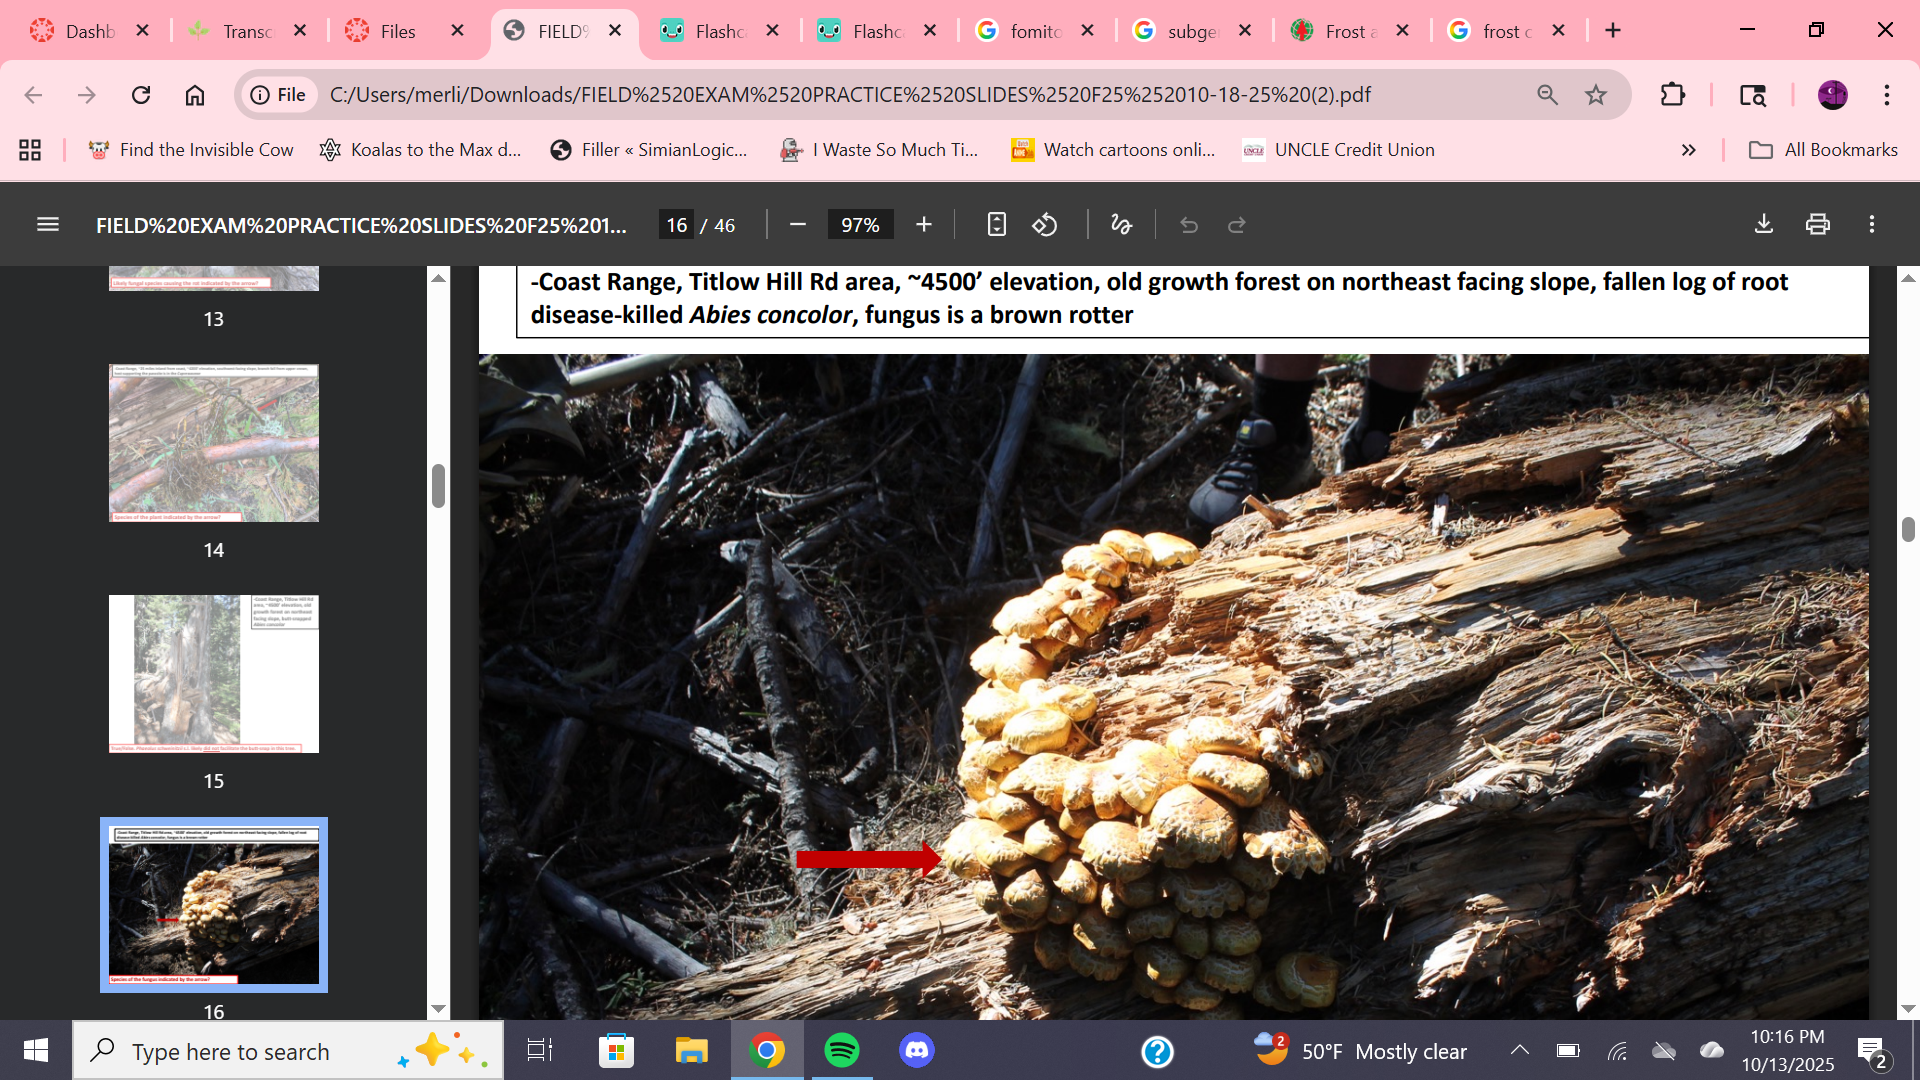Activate the draw annotation tool
Viewport: 1920px width, 1080px height.
click(1121, 225)
